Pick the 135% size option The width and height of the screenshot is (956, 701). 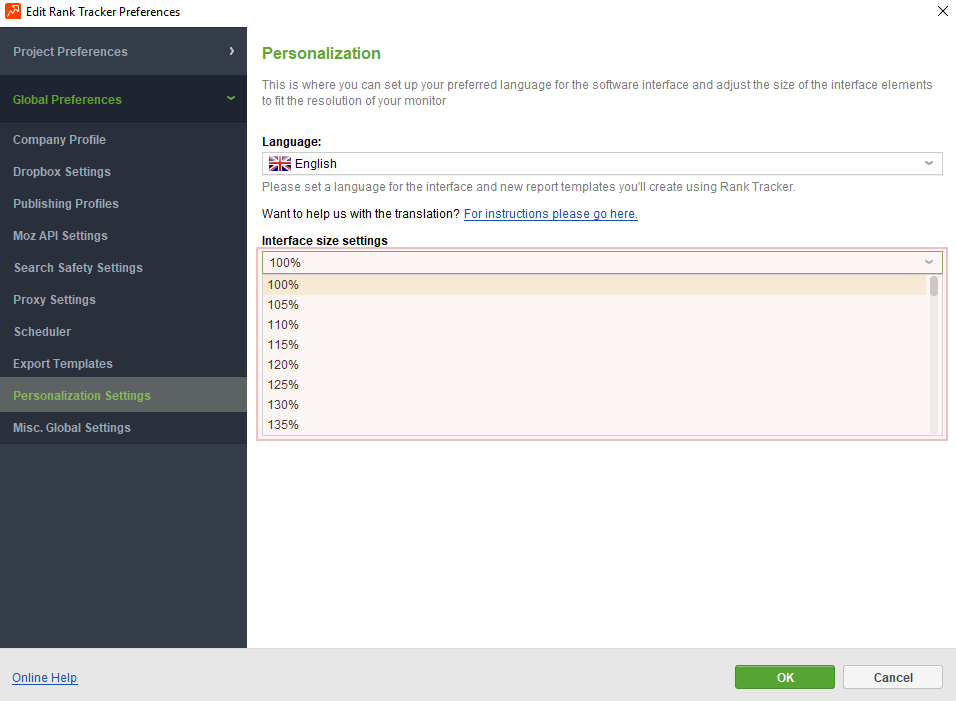coord(284,425)
